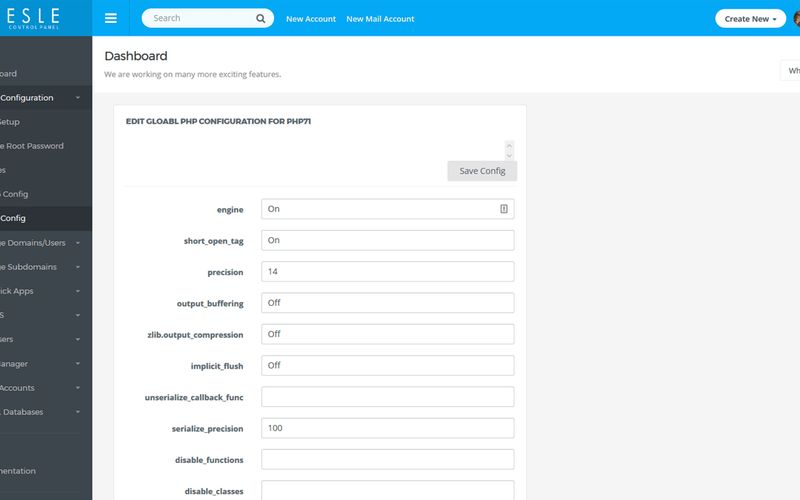This screenshot has height=500, width=800.
Task: Open the Create New dropdown
Action: 750,18
